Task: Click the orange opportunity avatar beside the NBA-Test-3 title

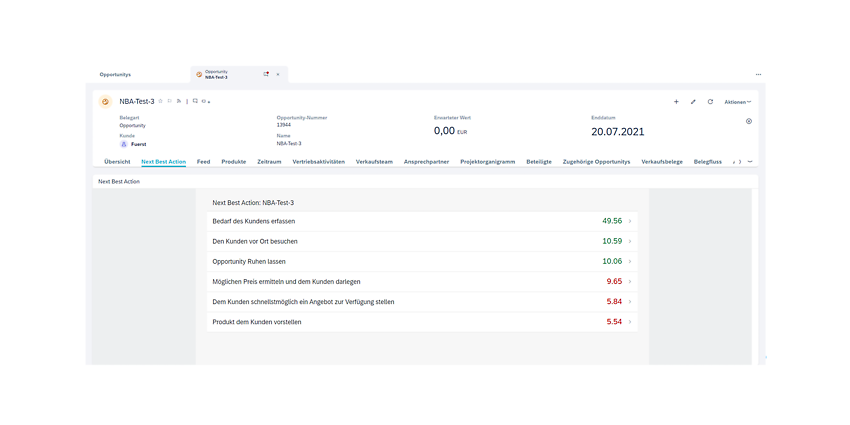Action: [106, 101]
